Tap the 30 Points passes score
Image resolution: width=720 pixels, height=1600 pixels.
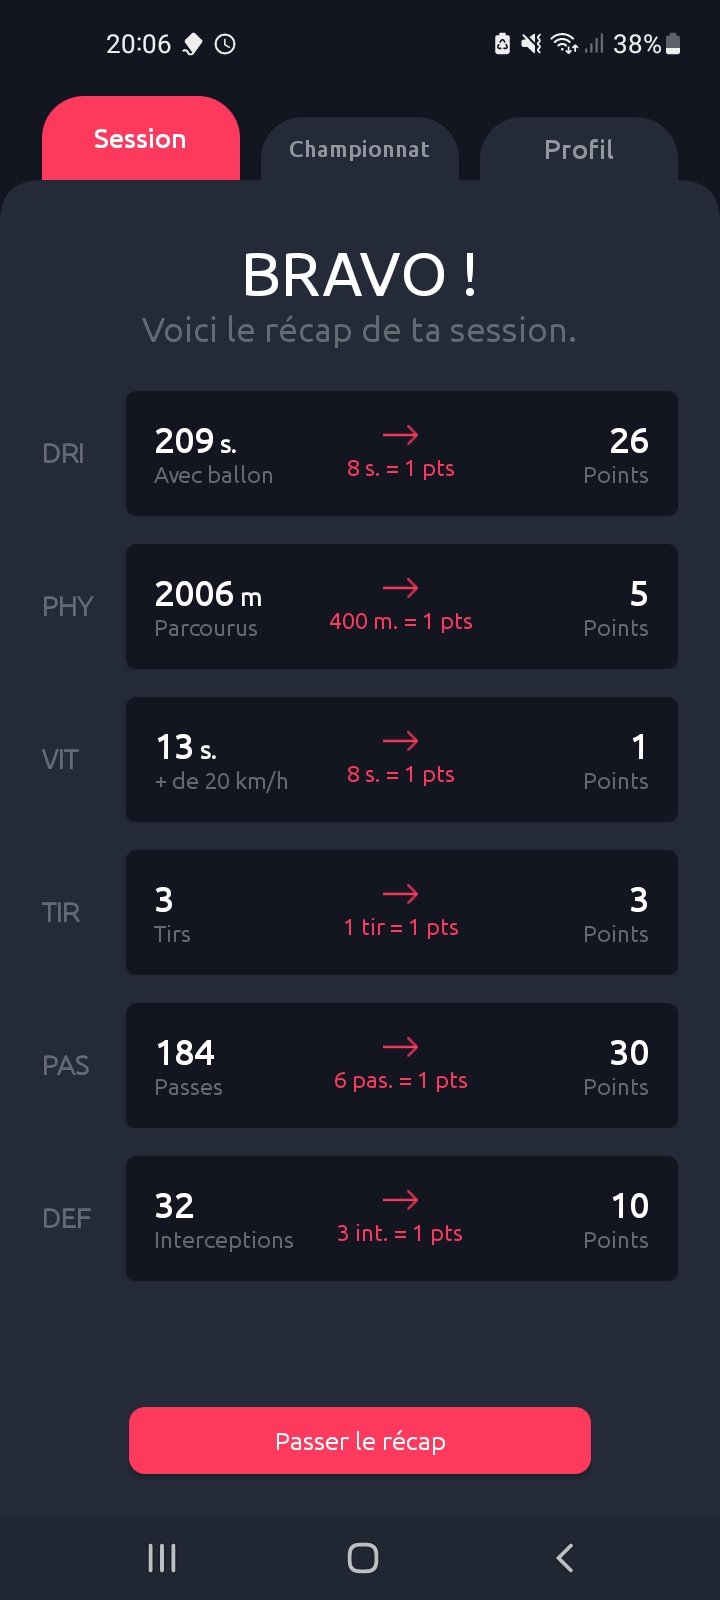tap(616, 1066)
